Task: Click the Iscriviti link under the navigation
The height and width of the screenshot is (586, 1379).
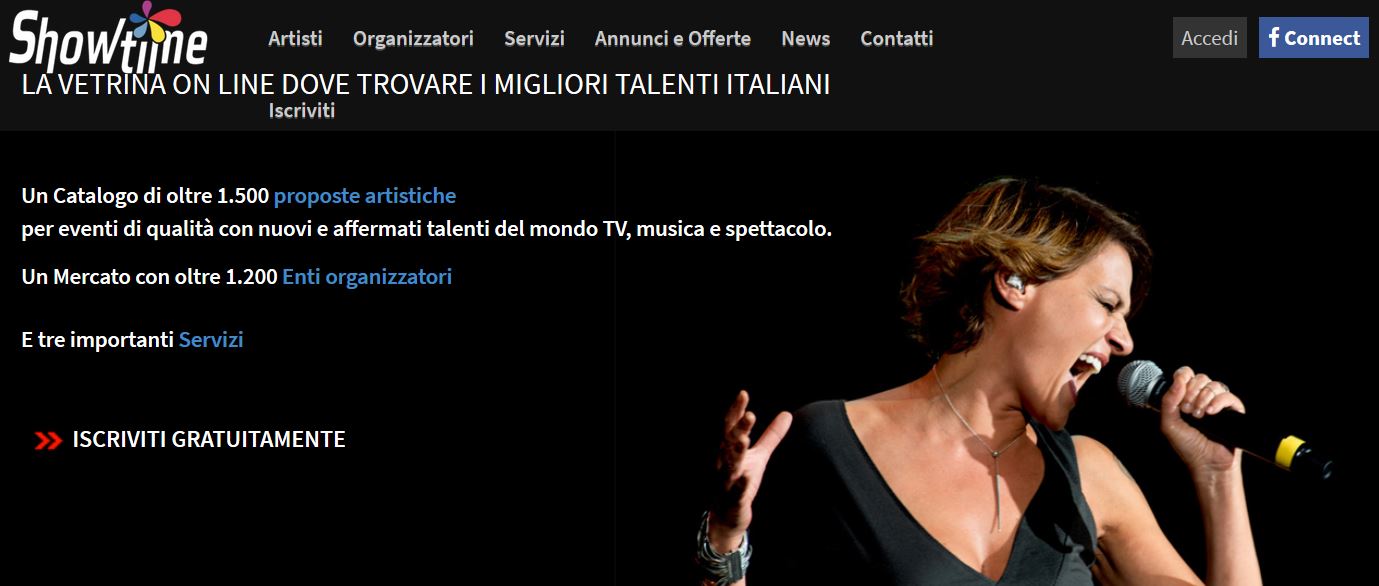Action: pyautogui.click(x=302, y=111)
